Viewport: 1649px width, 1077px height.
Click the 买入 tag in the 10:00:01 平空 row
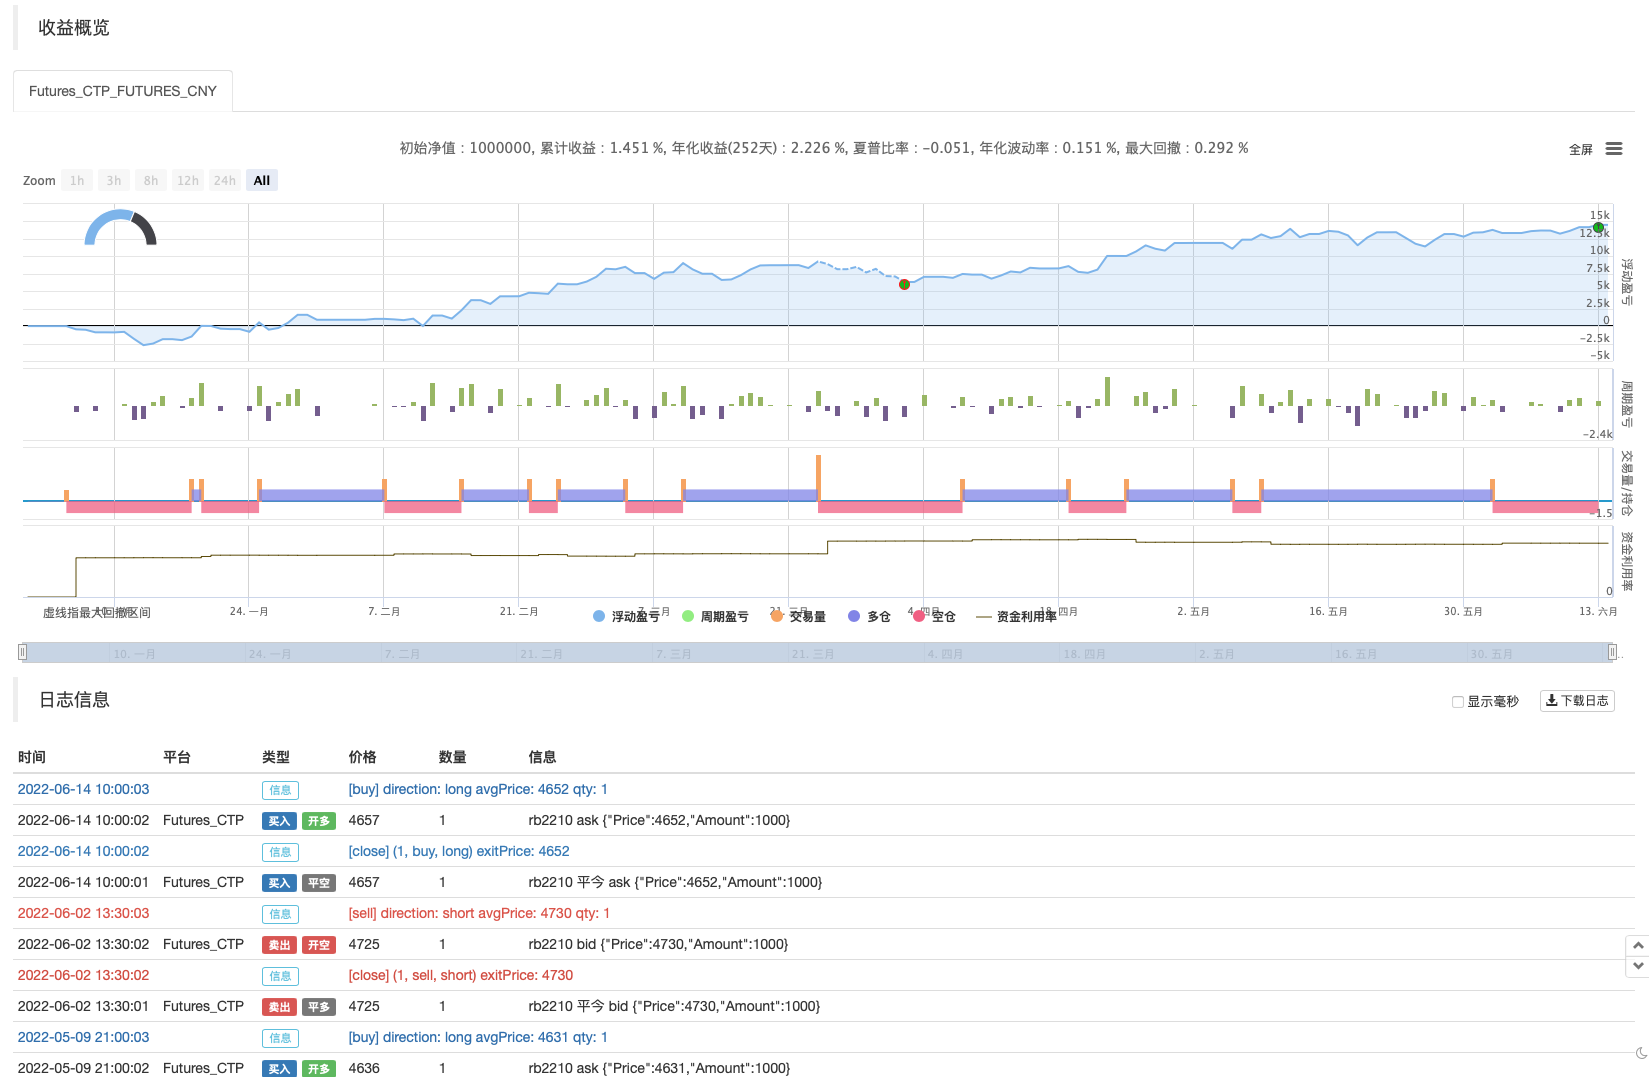point(279,883)
